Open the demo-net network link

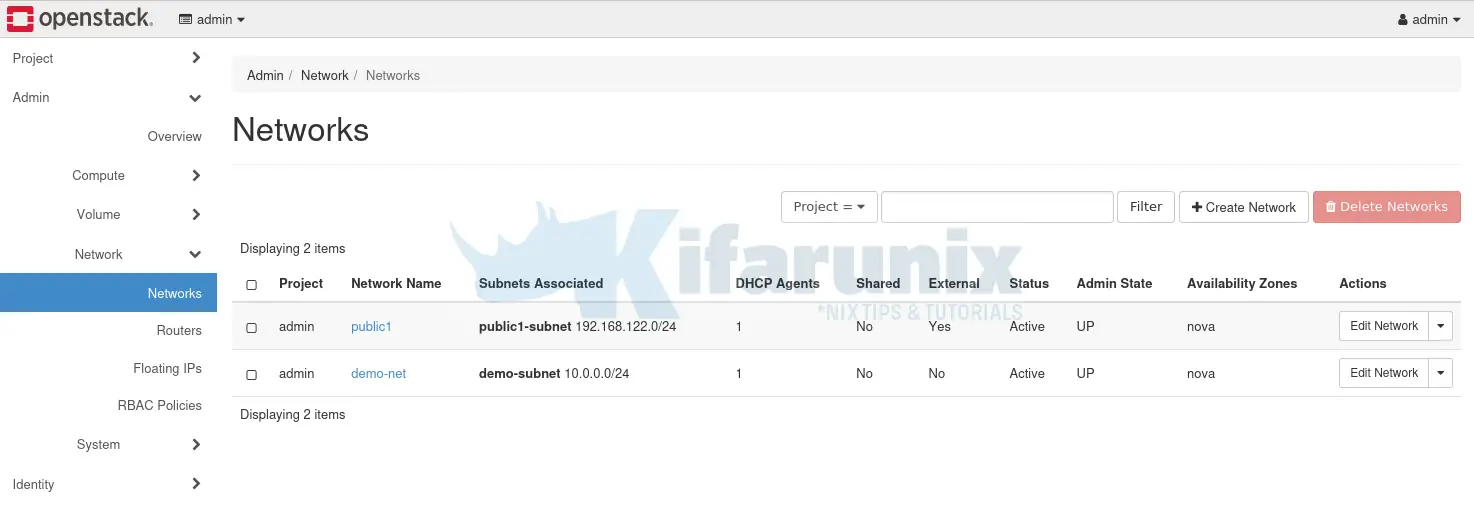pyautogui.click(x=378, y=373)
